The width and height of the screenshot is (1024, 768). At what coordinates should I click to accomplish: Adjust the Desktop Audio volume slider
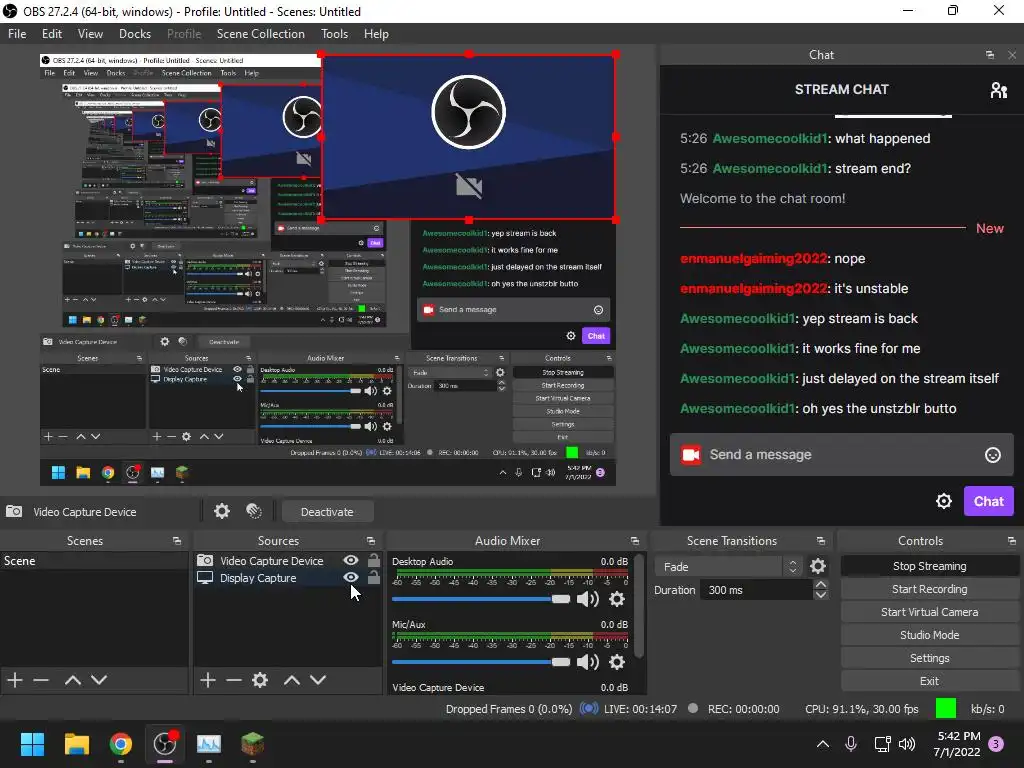[x=481, y=599]
